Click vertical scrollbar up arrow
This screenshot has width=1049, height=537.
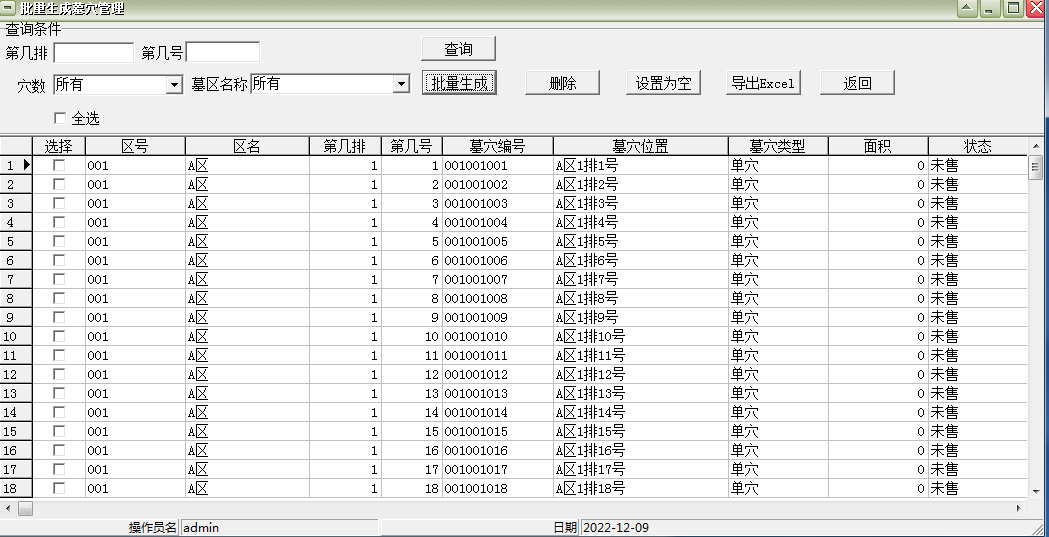1036,146
